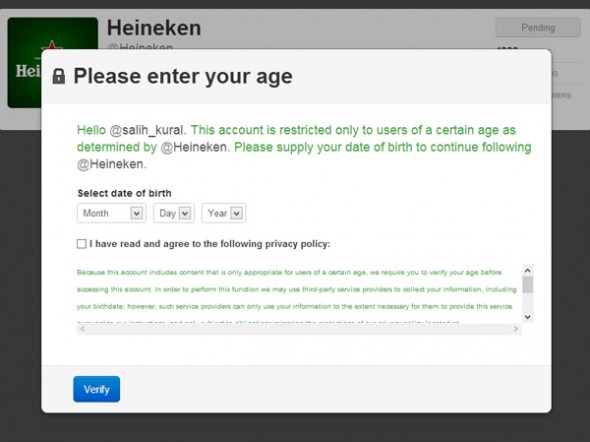This screenshot has width=590, height=442.
Task: Open the Day dropdown
Action: point(174,213)
